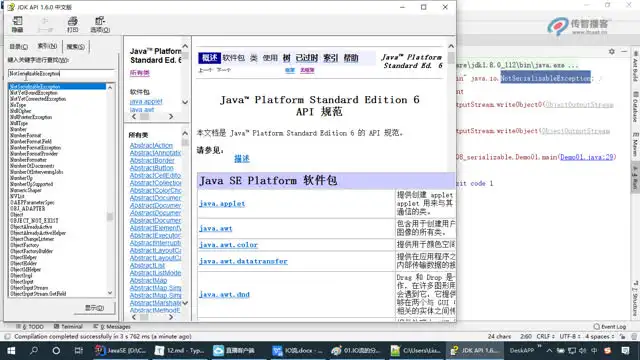Open the Event Log in IntelliJ

(609, 327)
